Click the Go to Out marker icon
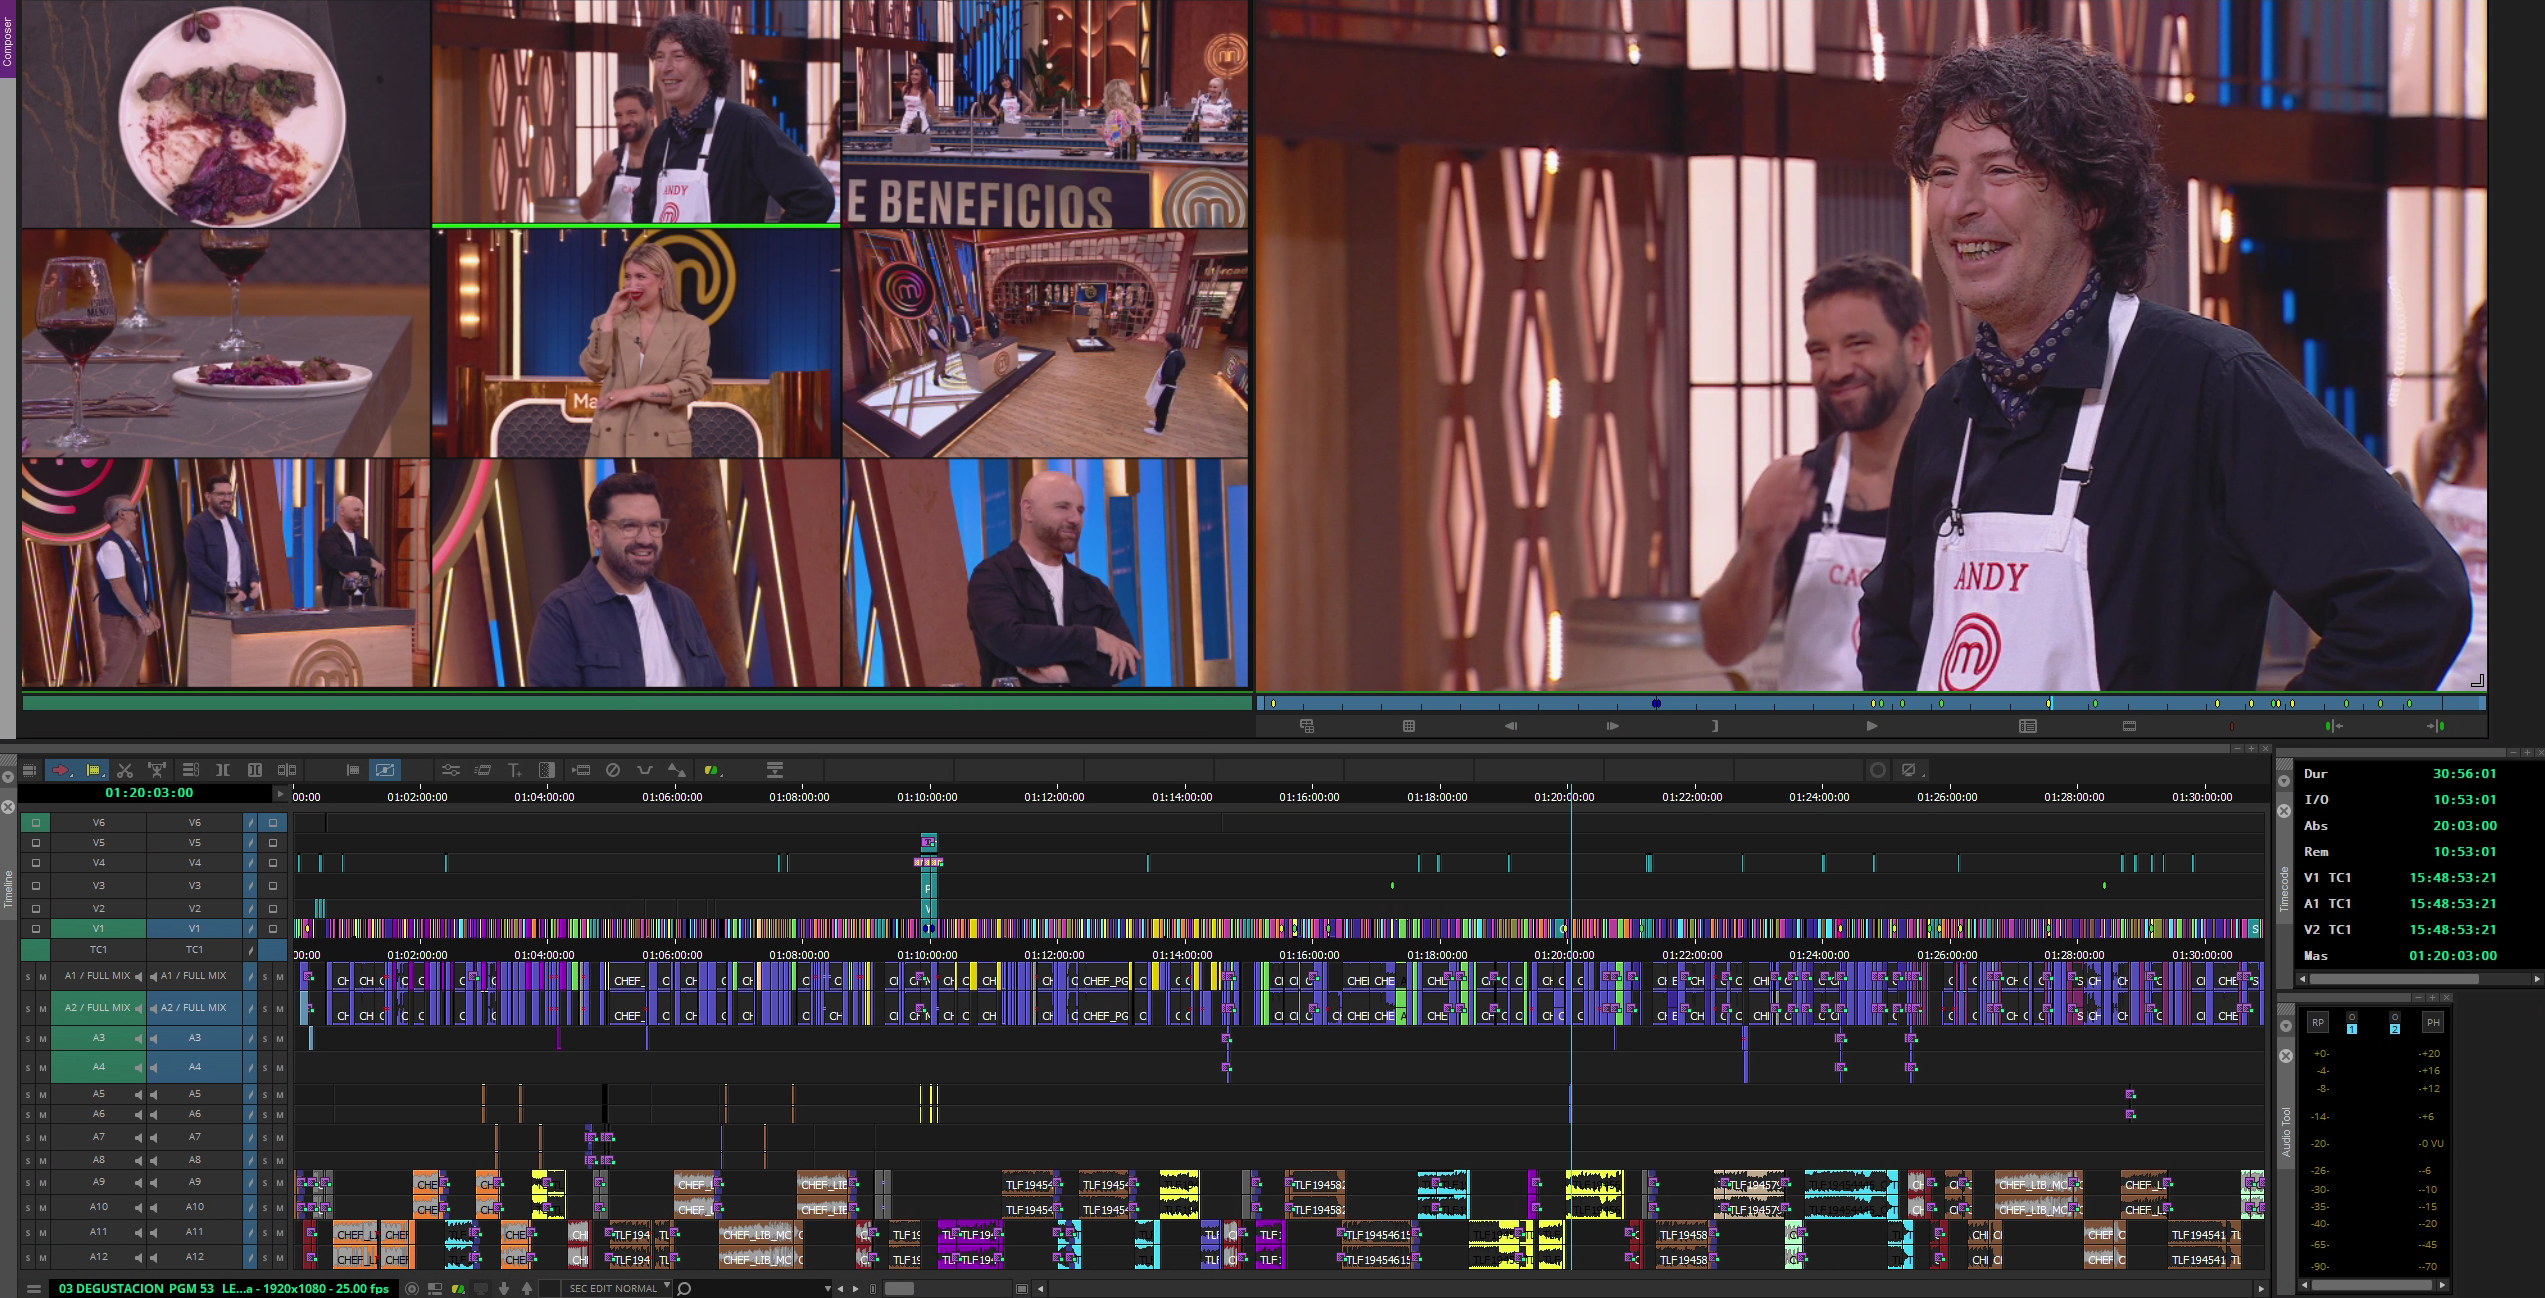 (2436, 726)
